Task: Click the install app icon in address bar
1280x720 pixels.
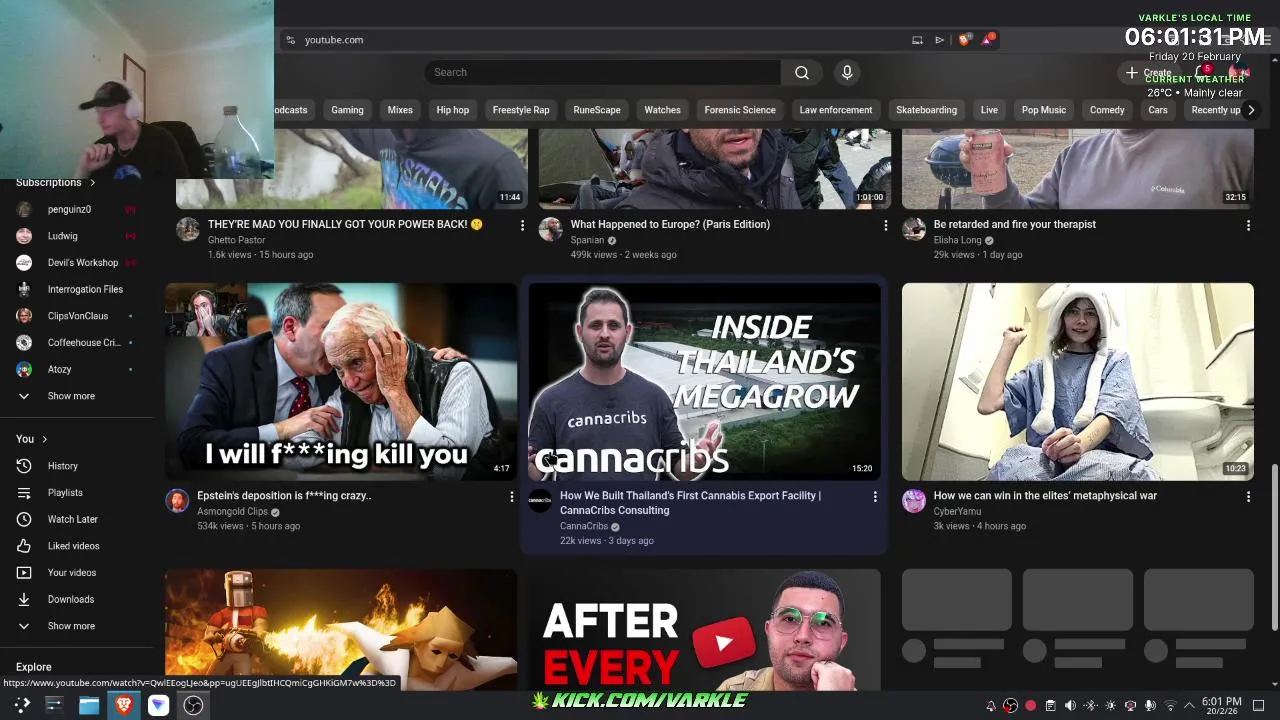Action: click(917, 40)
